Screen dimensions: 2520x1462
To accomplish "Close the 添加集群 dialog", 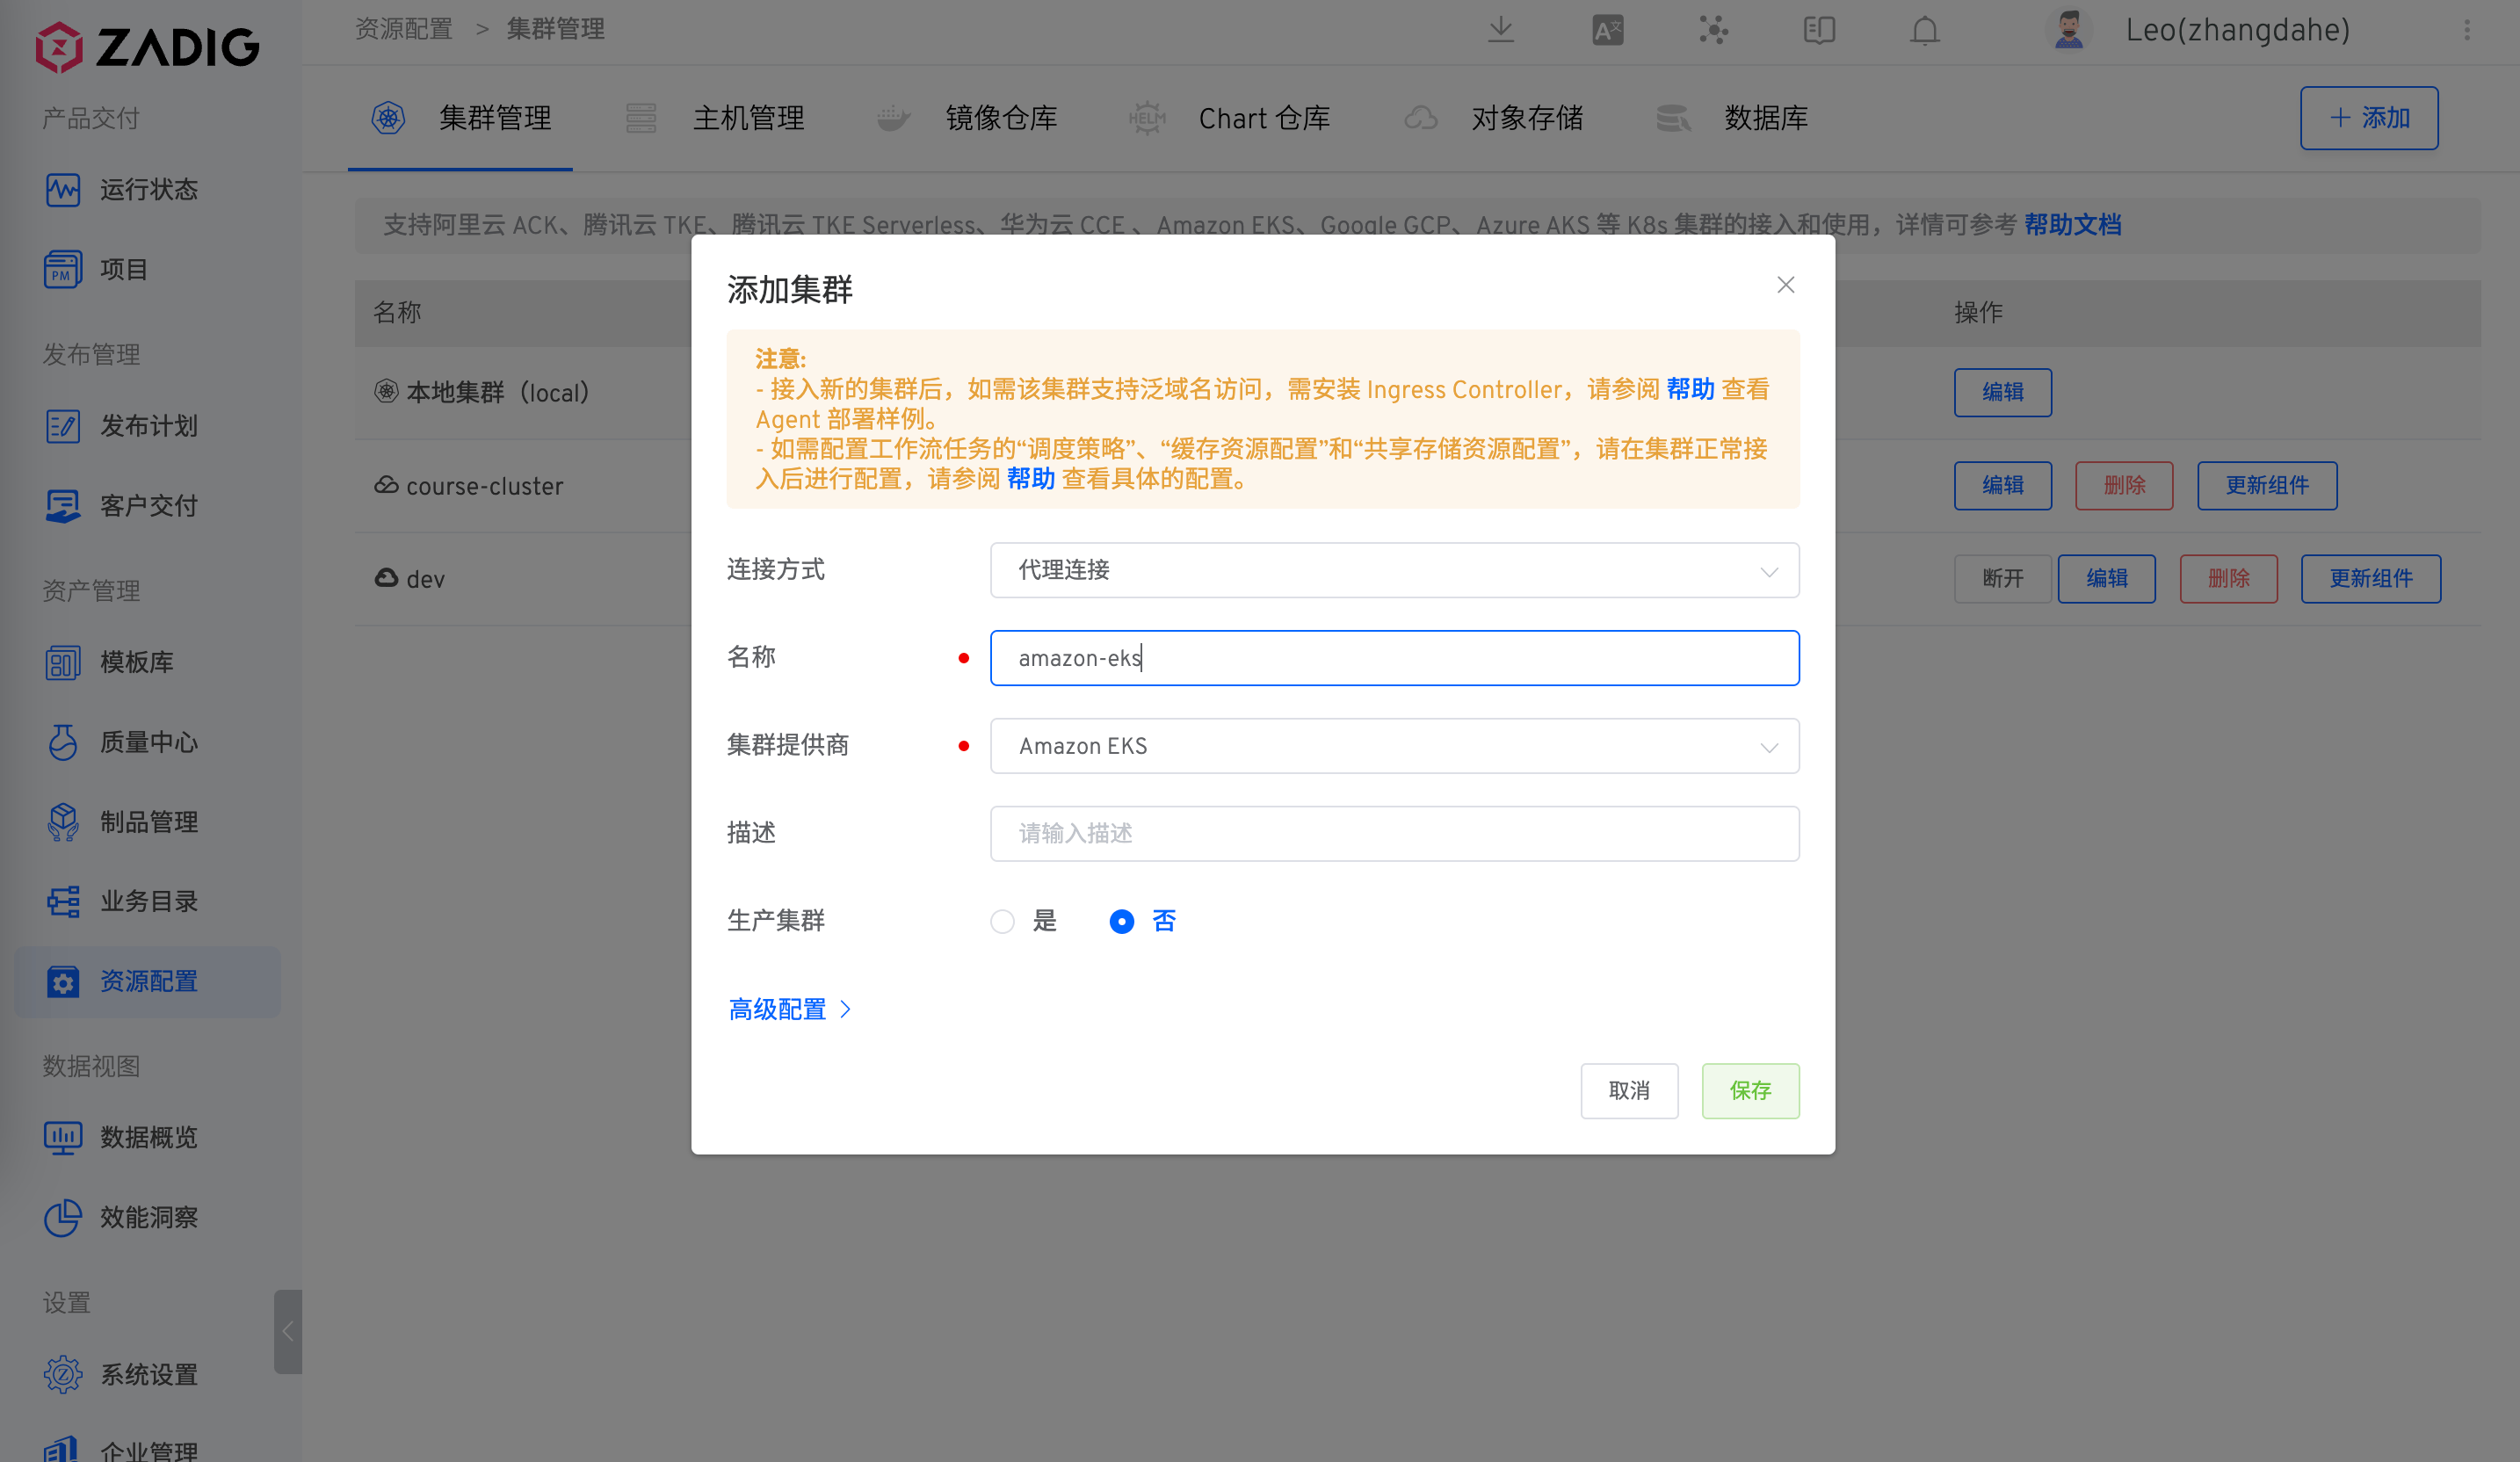I will coord(1785,285).
